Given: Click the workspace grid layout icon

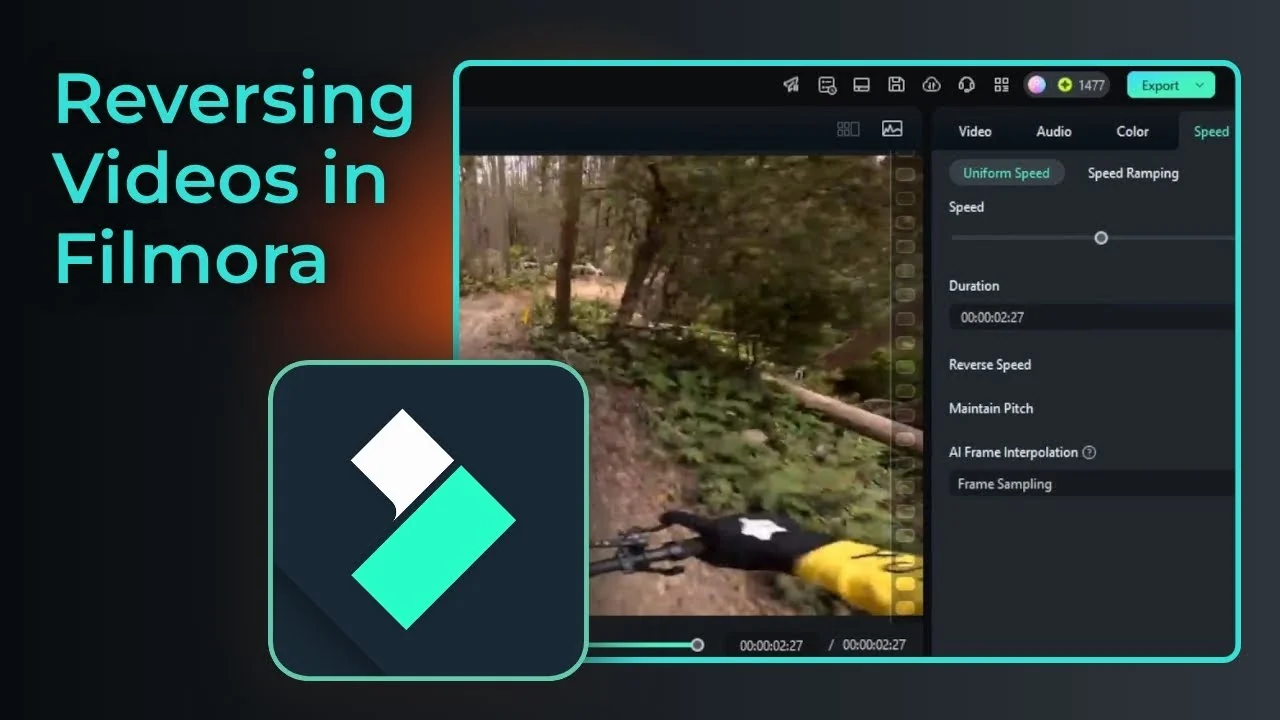Looking at the screenshot, I should click(x=1001, y=85).
